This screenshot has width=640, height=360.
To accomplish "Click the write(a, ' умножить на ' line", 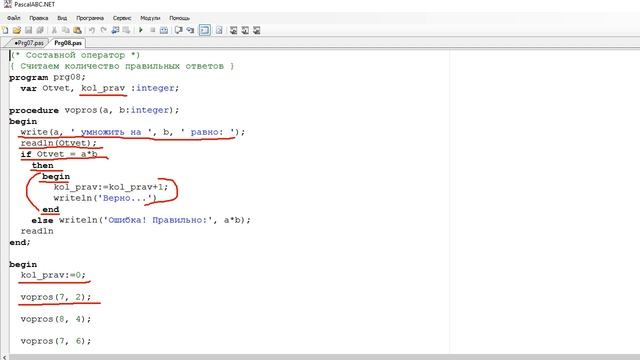I will click(133, 132).
